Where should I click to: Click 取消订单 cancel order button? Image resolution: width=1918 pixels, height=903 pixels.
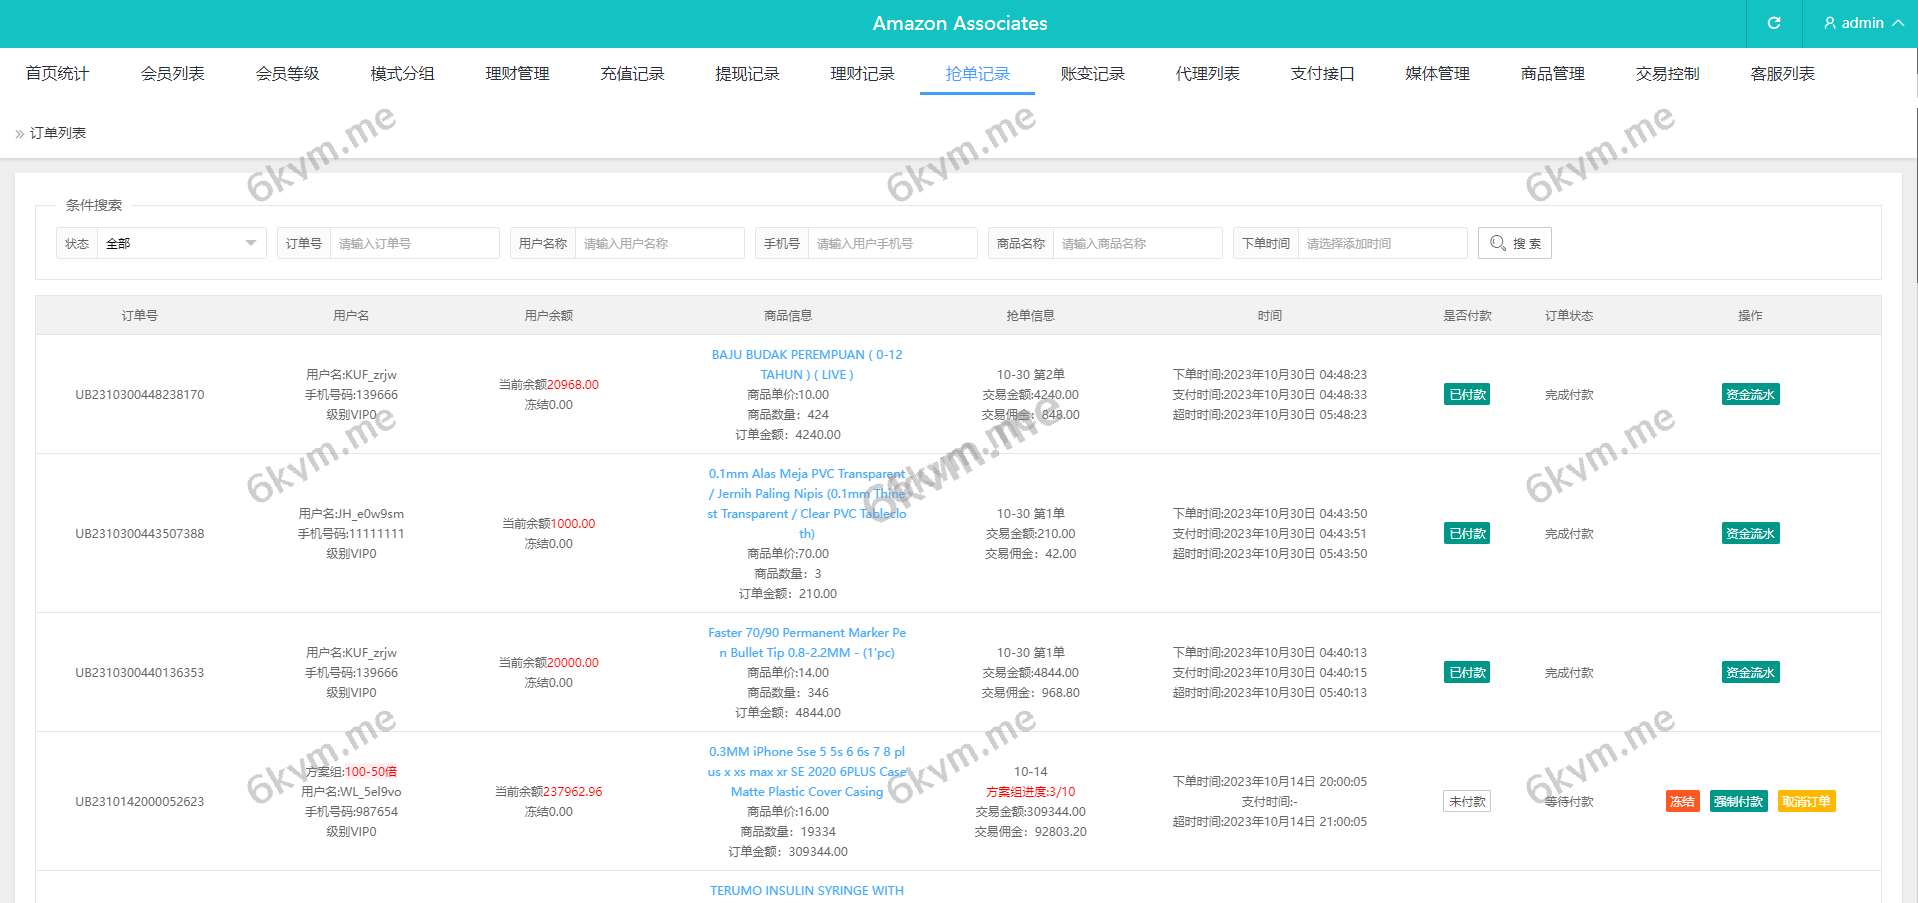coord(1806,801)
